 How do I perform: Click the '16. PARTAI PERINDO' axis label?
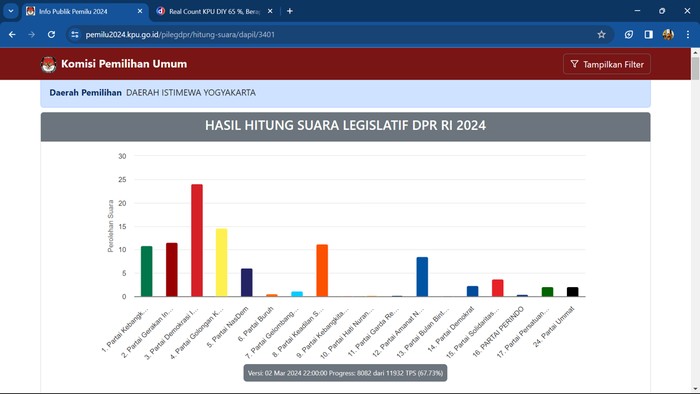pos(498,332)
